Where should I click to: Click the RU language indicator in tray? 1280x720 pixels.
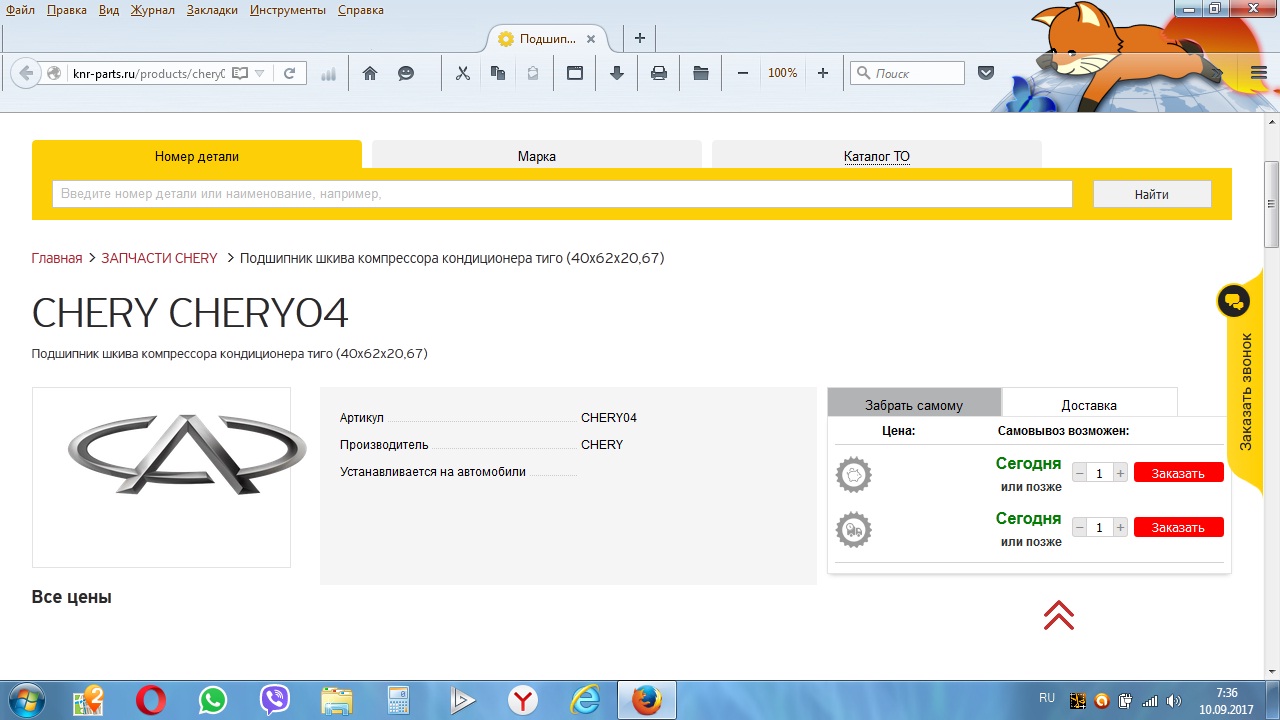[x=1047, y=697]
